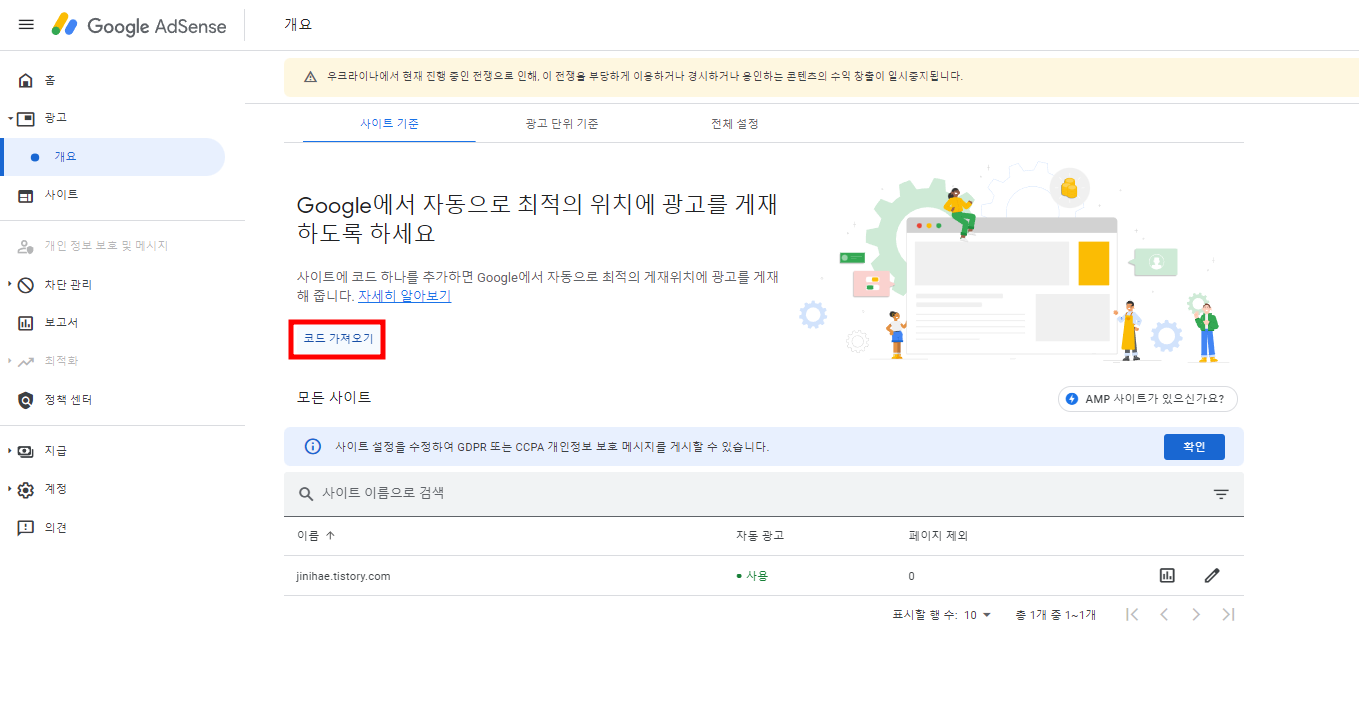The height and width of the screenshot is (703, 1359).
Task: Switch to 전체 설정 tab
Action: point(734,124)
